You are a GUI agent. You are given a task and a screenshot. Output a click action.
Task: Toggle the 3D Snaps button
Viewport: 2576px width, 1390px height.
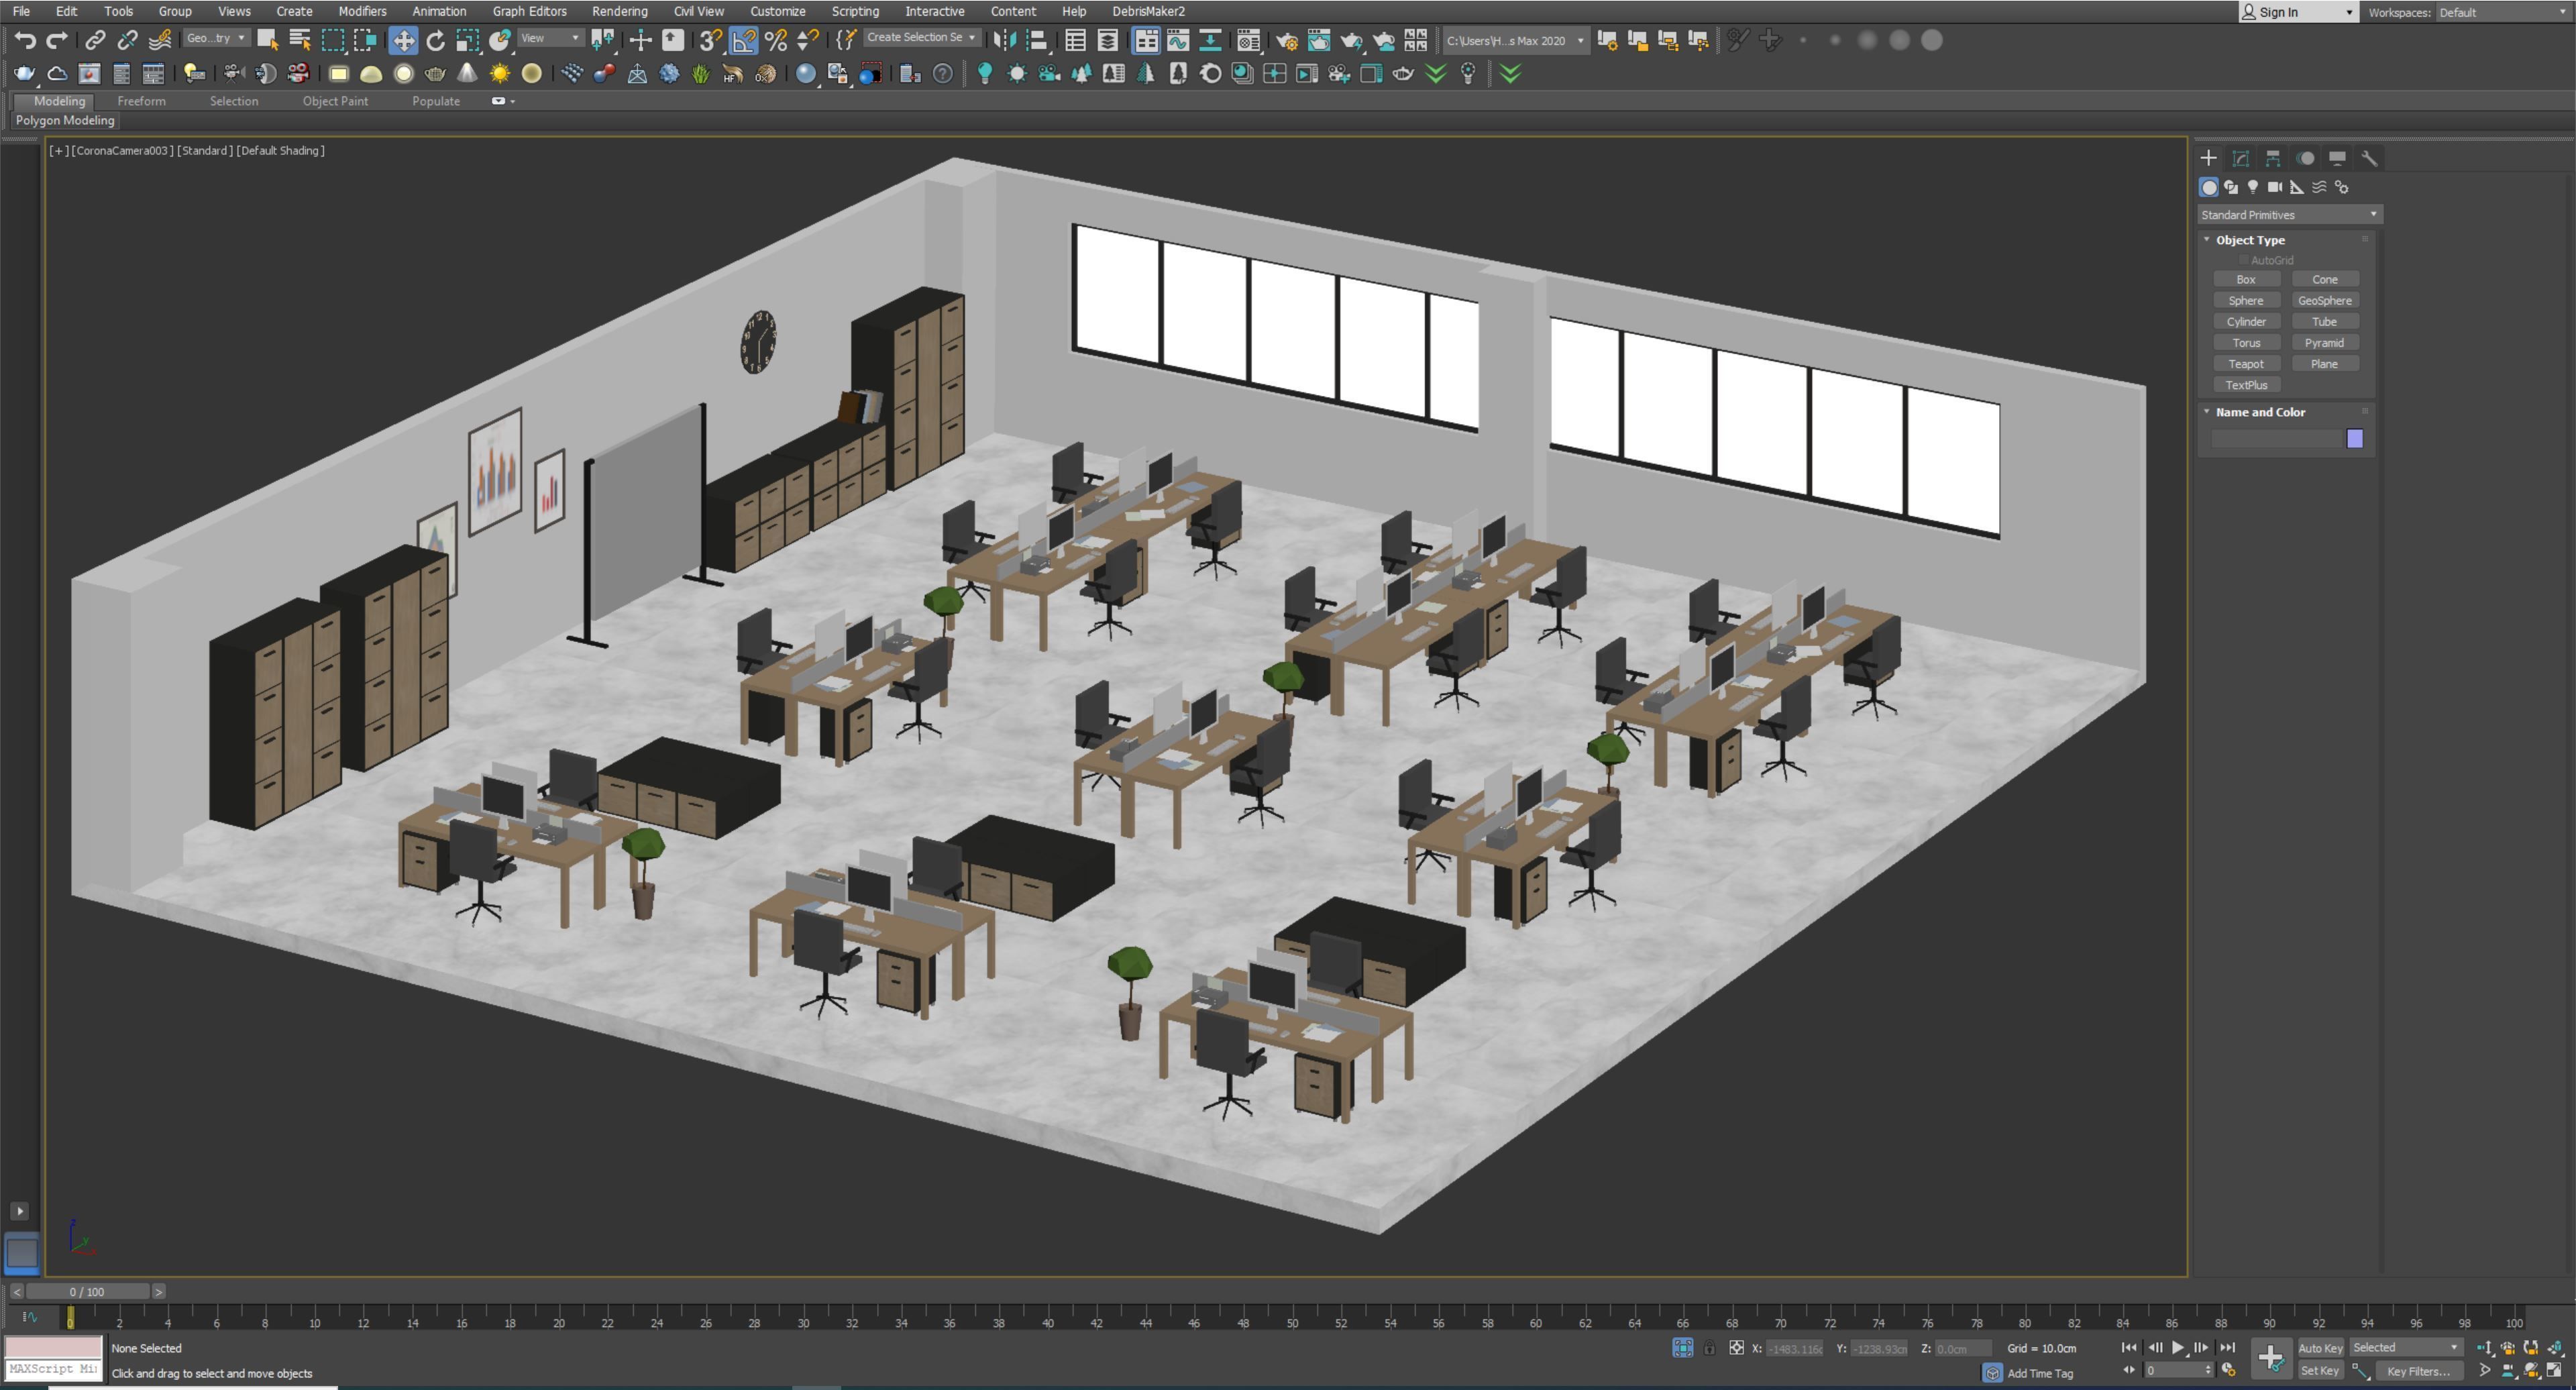(x=711, y=40)
